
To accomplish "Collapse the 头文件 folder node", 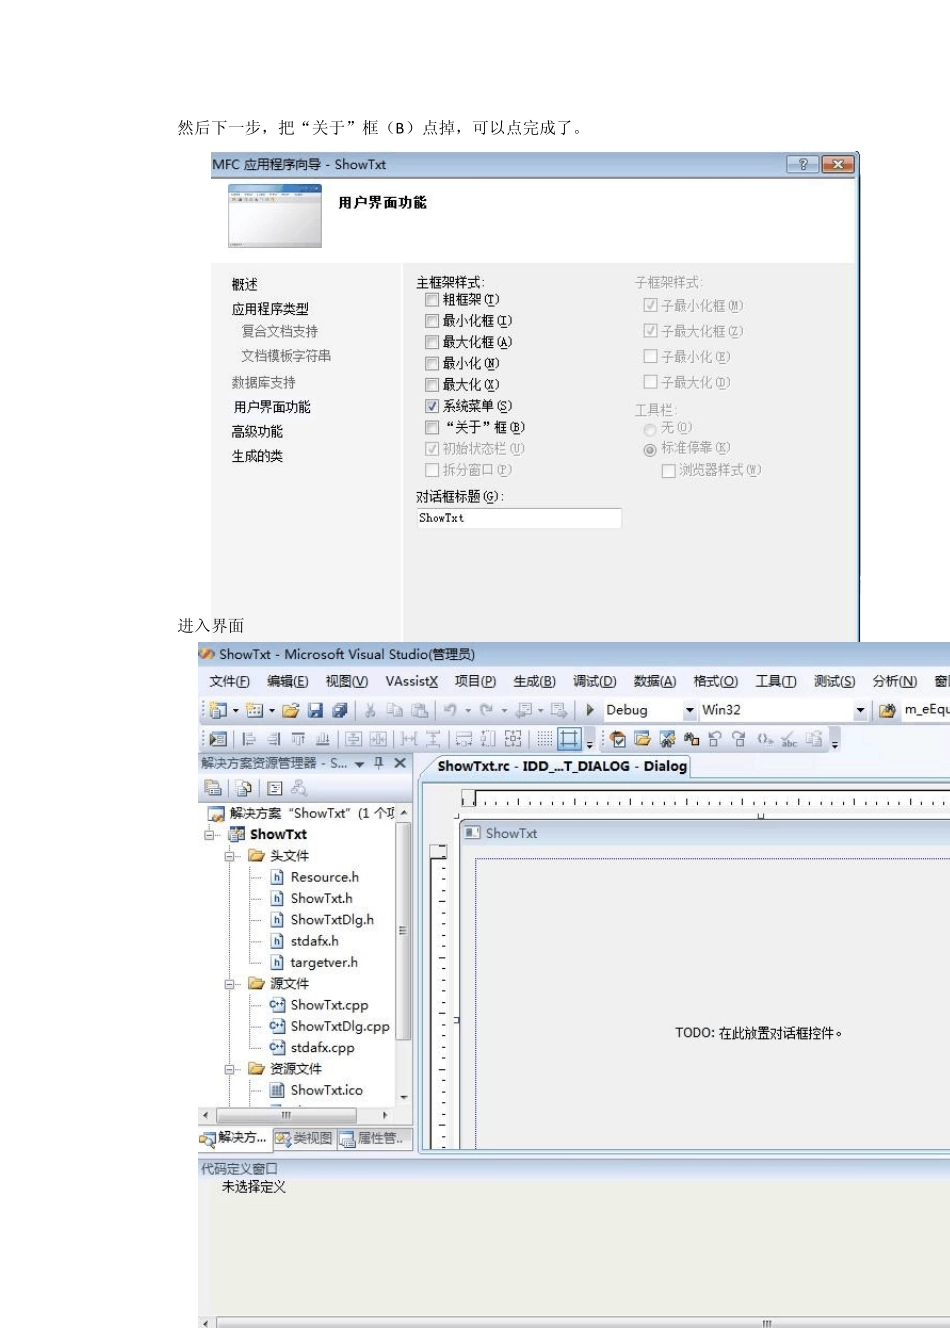I will pyautogui.click(x=230, y=856).
